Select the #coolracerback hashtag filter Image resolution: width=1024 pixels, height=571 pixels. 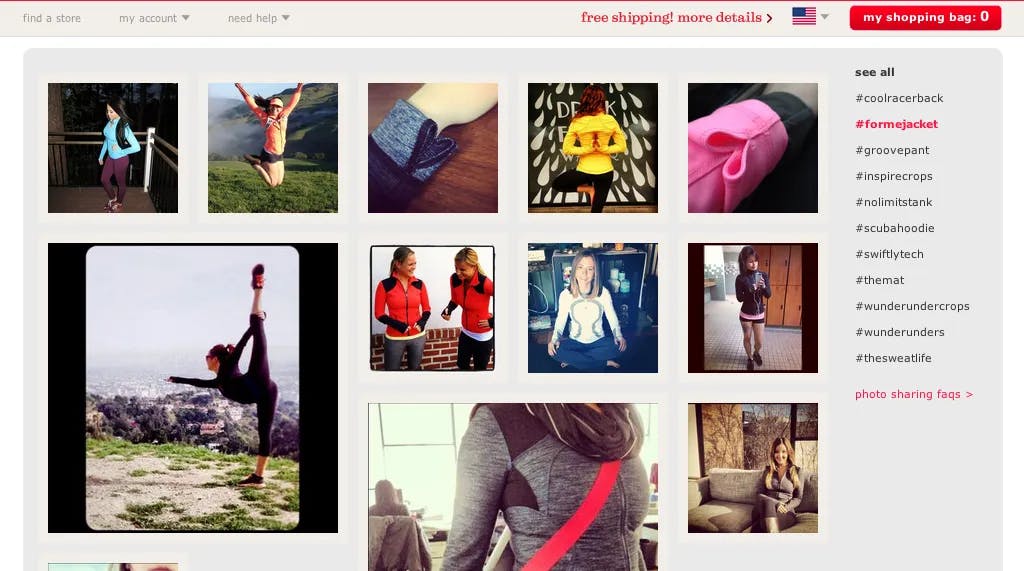tap(899, 98)
